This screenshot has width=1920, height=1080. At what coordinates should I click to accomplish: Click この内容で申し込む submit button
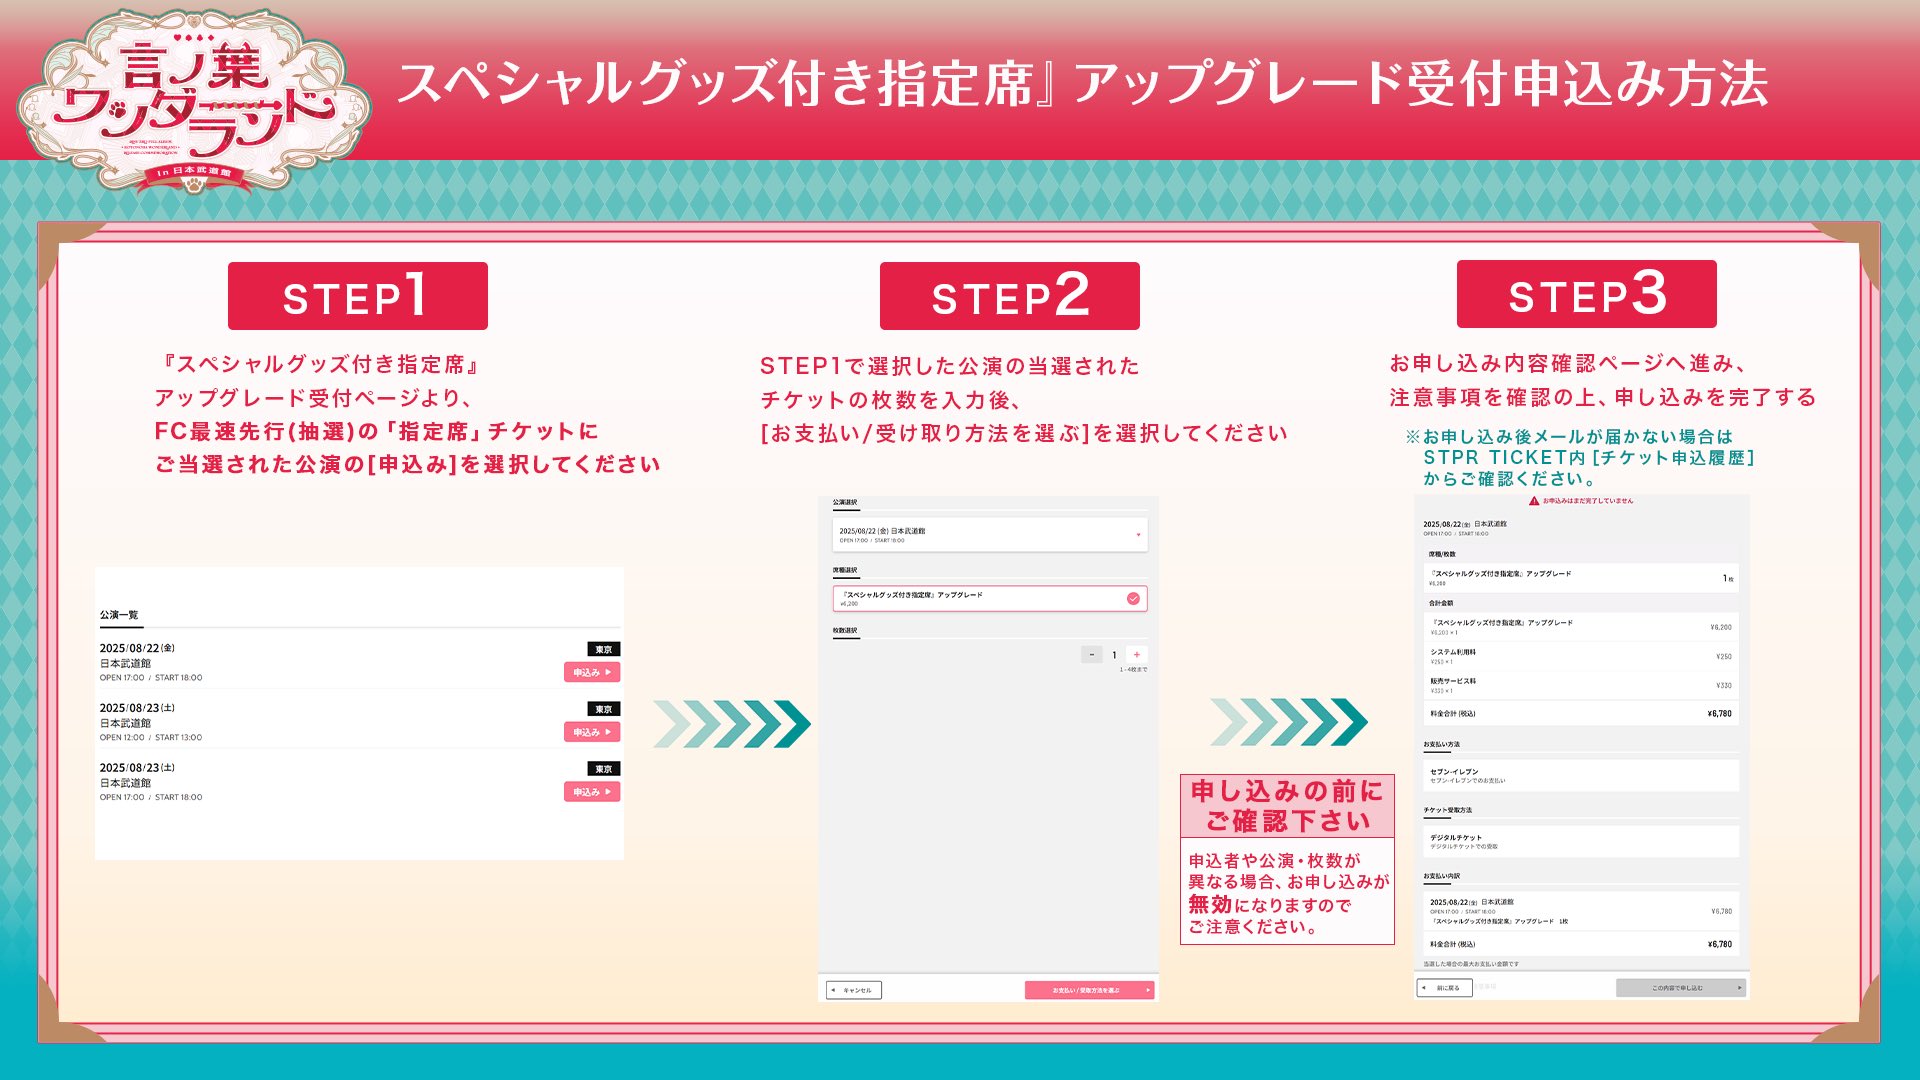click(1680, 988)
